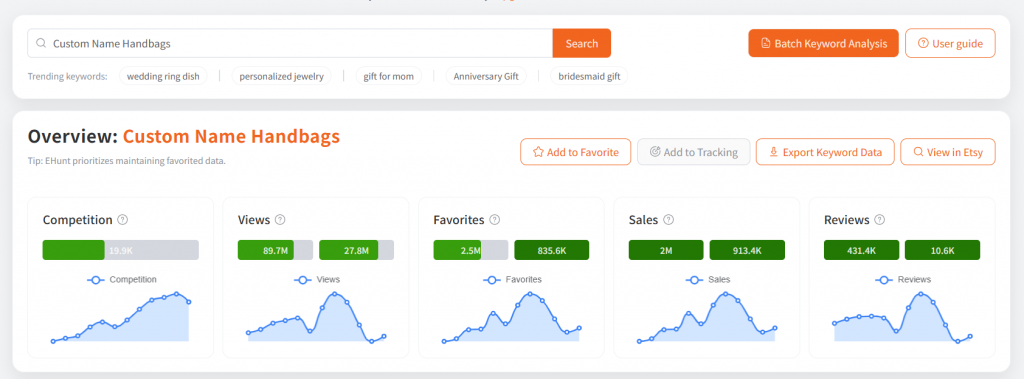Select trending keyword wedding ring dish
The width and height of the screenshot is (1024, 379).
pyautogui.click(x=163, y=76)
